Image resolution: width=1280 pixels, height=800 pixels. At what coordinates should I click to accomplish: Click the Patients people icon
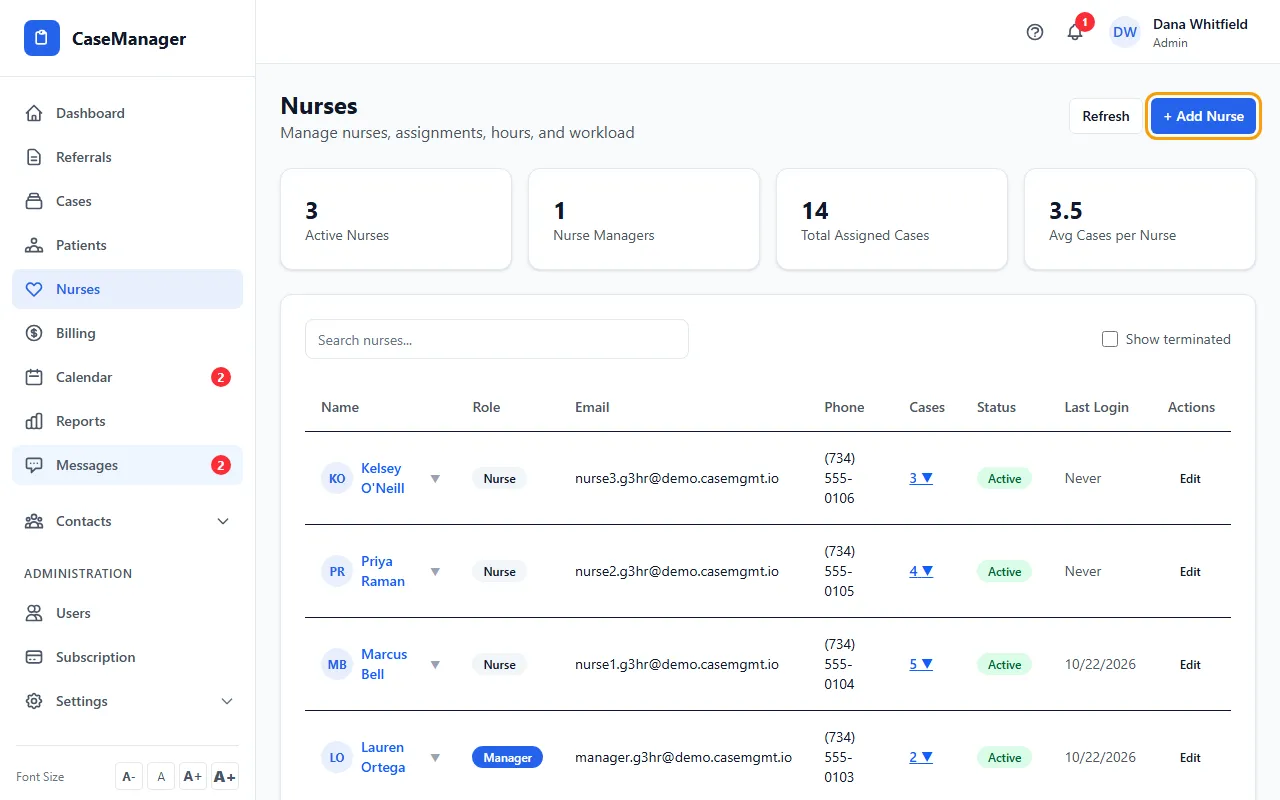(x=34, y=245)
